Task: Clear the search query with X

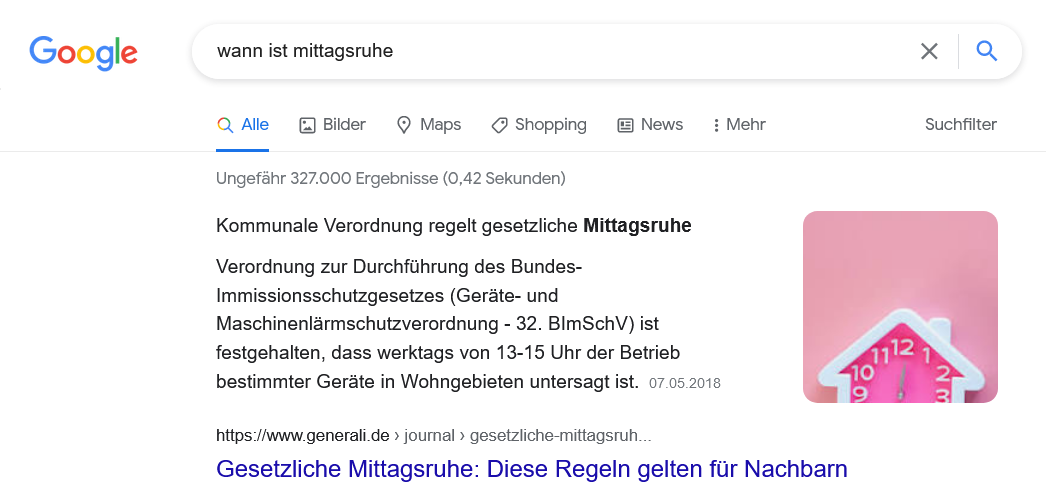Action: point(929,51)
